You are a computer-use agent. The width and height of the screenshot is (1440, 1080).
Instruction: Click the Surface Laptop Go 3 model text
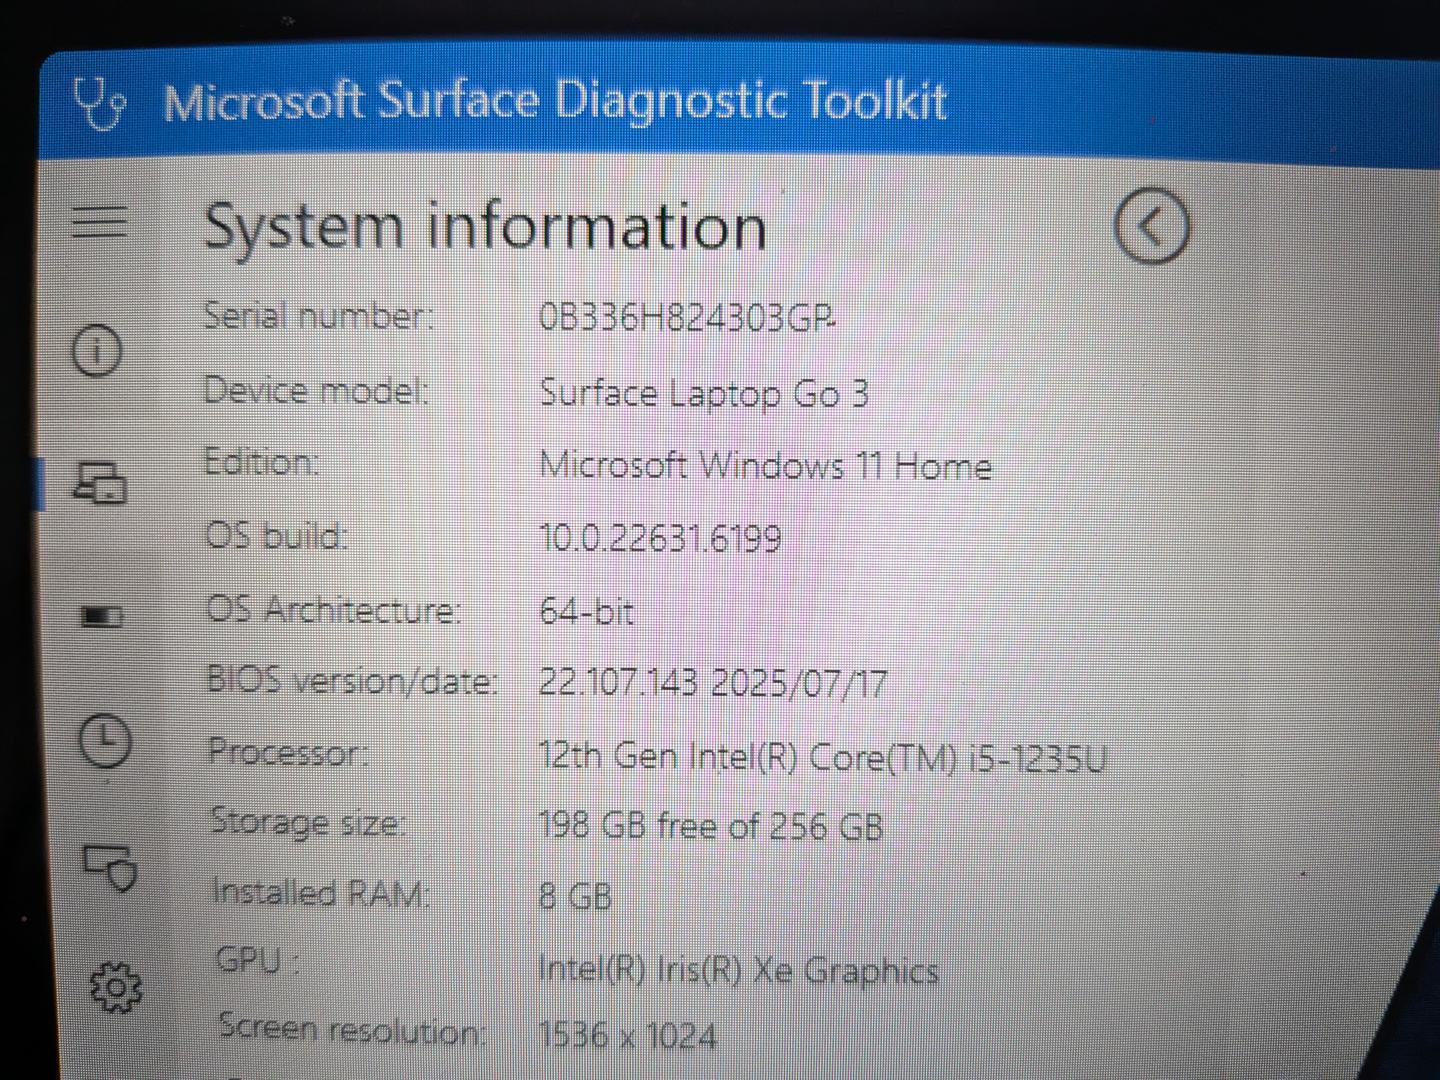coord(704,394)
